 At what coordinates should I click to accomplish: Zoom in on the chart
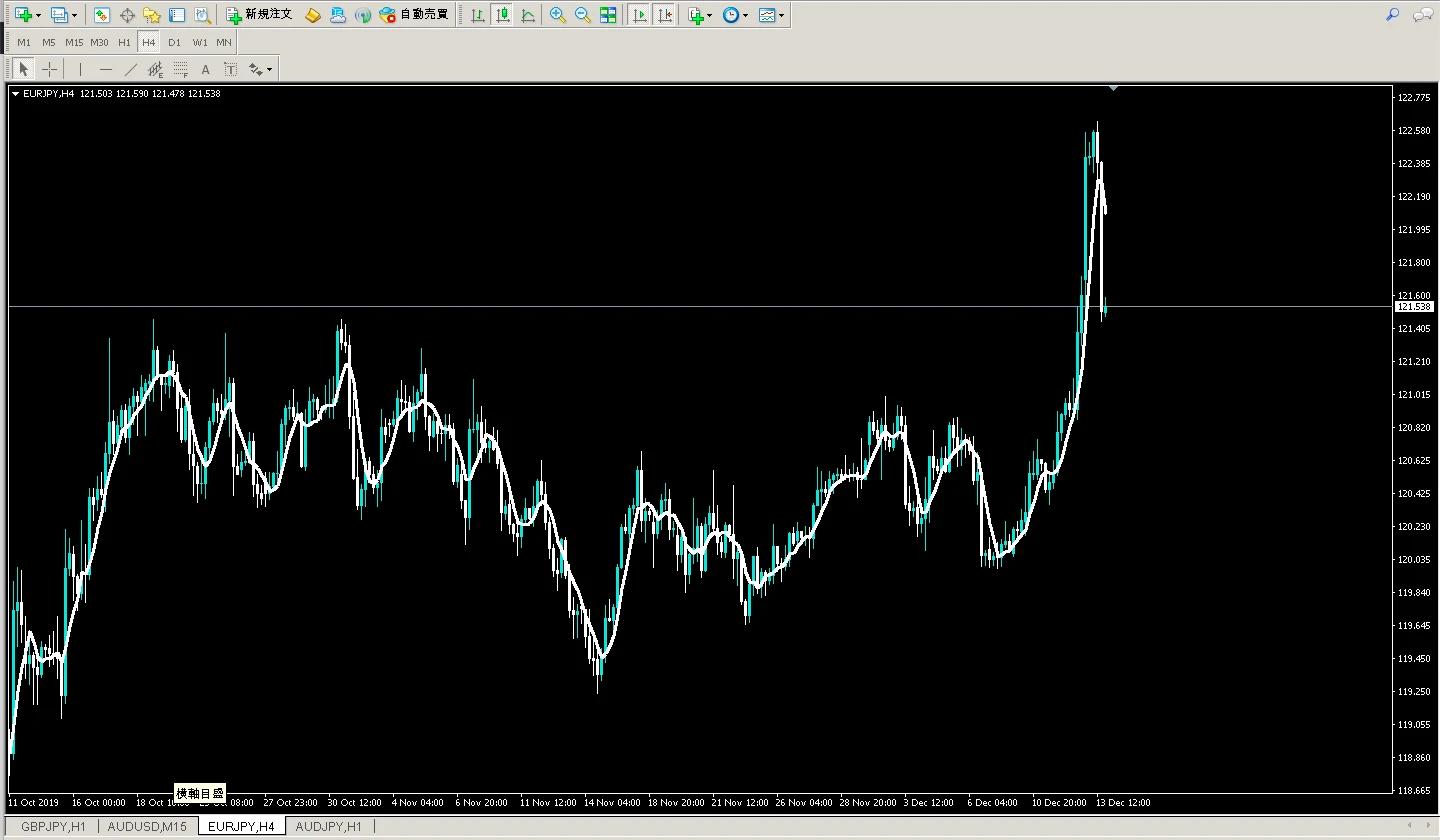tap(558, 15)
